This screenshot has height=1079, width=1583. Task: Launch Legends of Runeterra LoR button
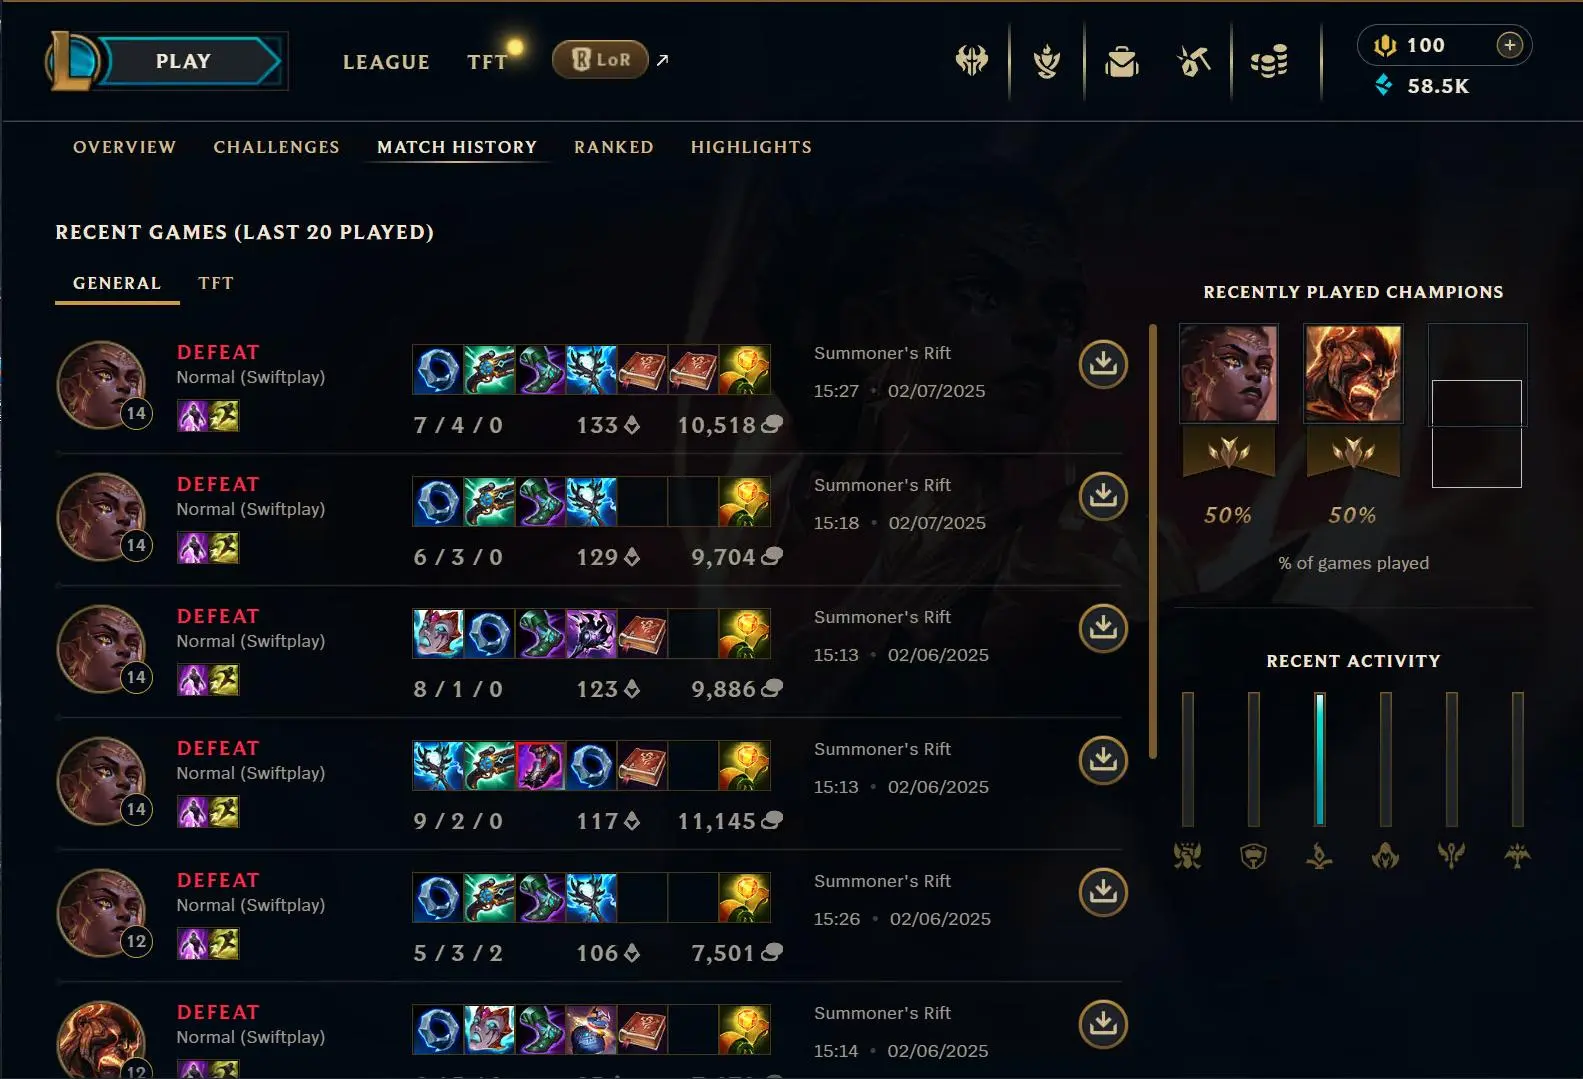coord(600,60)
